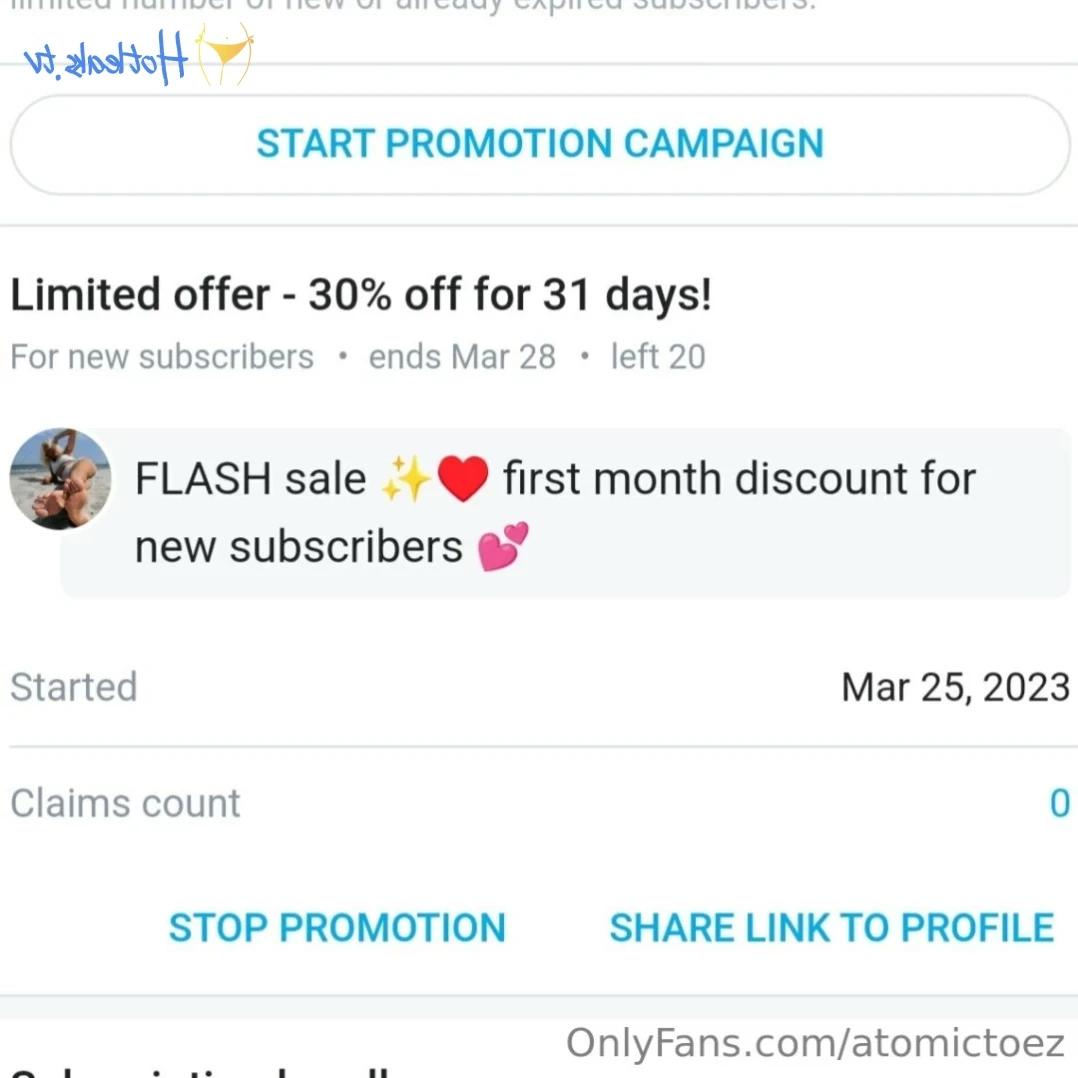
Task: Click the Start Promotion Campaign button
Action: coord(540,144)
